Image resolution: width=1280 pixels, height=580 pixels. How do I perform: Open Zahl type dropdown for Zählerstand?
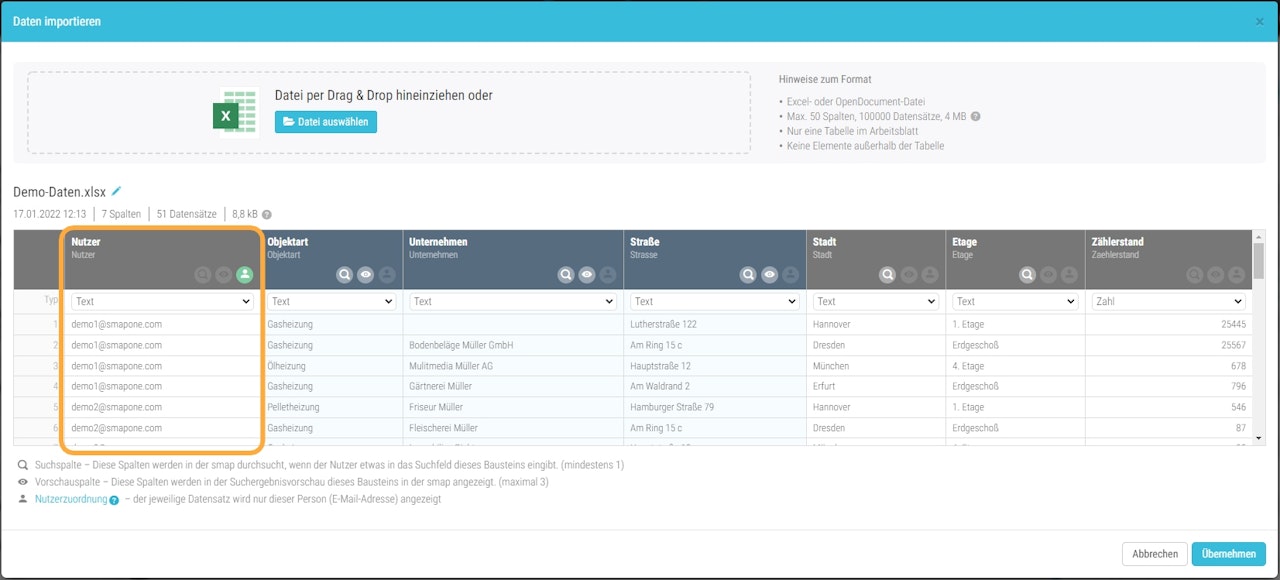[x=1168, y=301]
